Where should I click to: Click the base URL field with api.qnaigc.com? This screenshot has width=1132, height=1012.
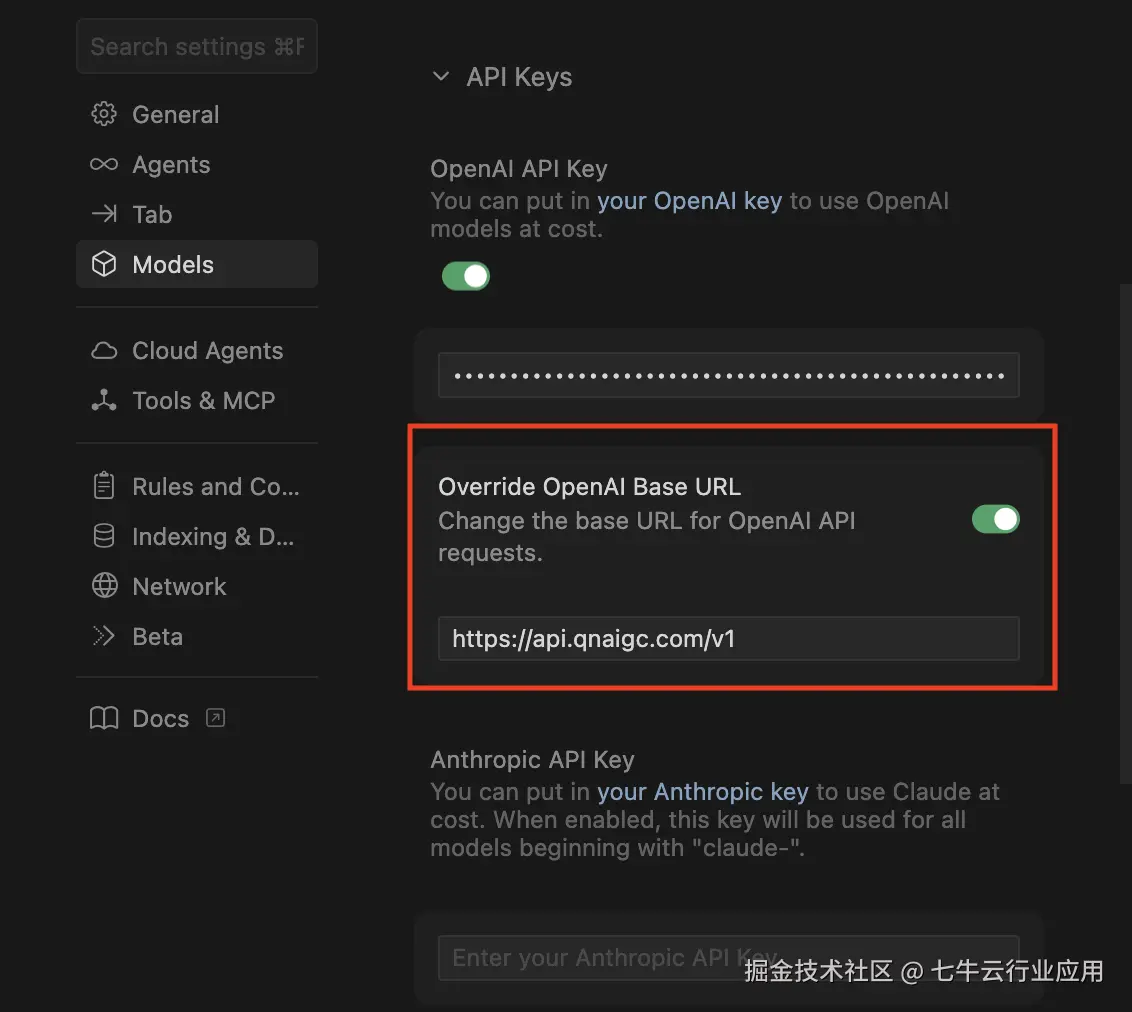point(728,638)
